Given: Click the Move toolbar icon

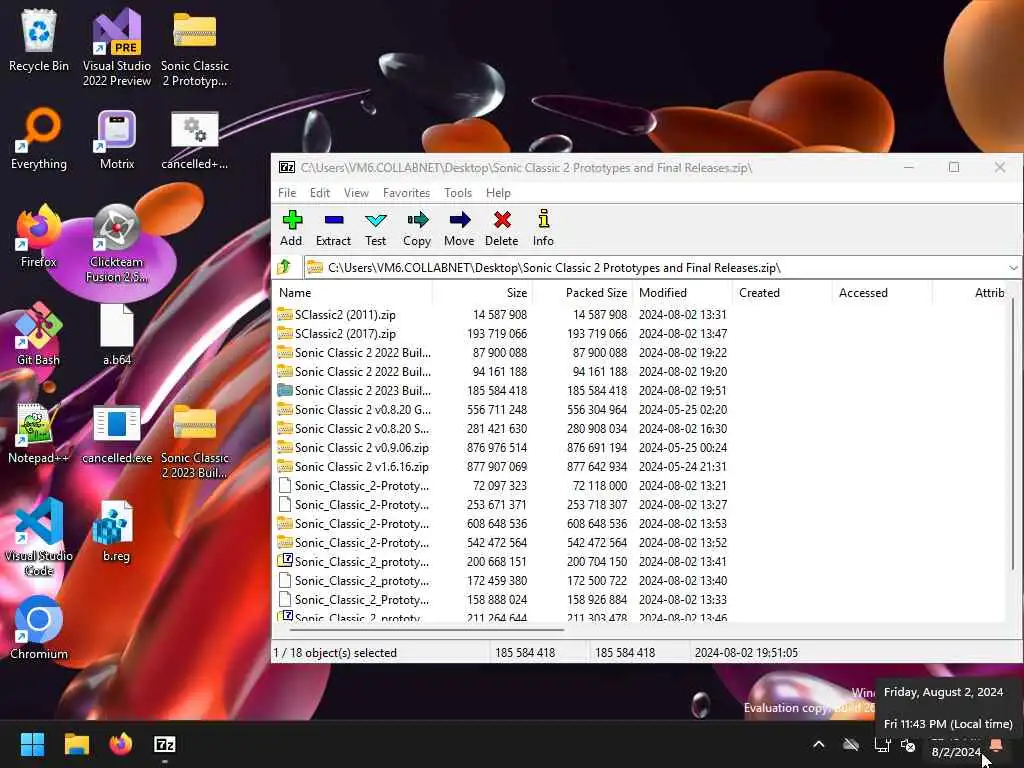Looking at the screenshot, I should click(459, 228).
